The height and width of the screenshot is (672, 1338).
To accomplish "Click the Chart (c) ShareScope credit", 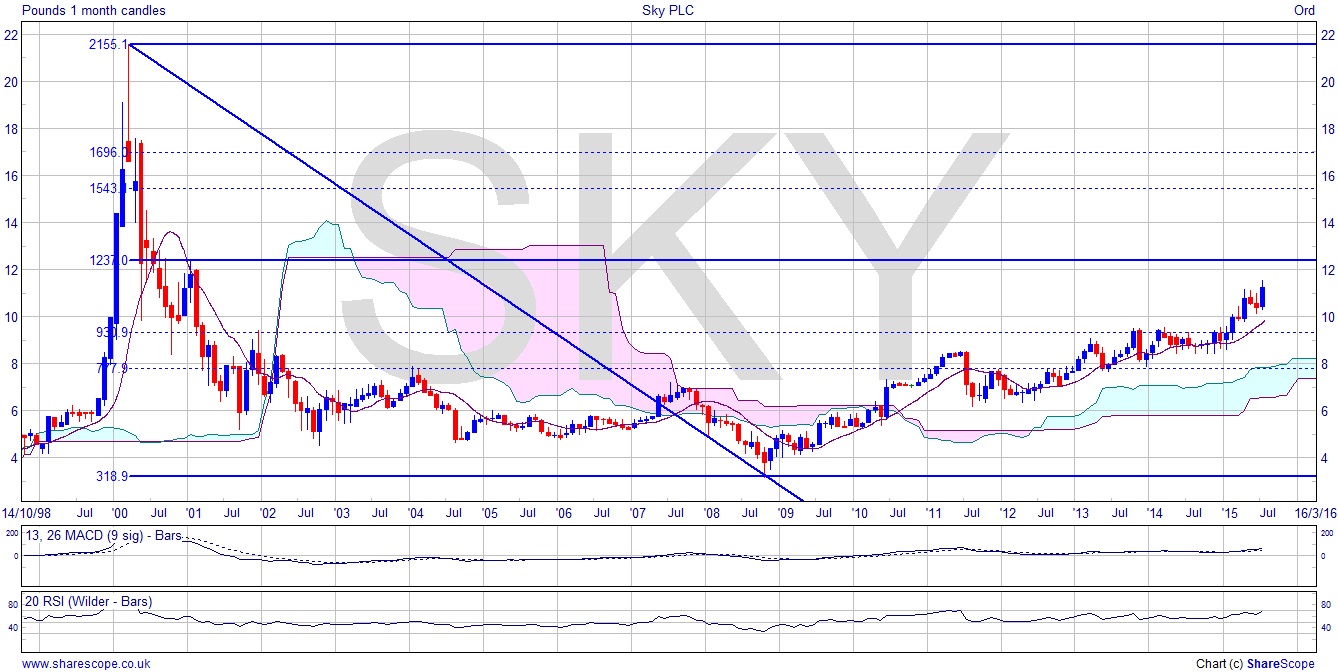I will pyautogui.click(x=1255, y=663).
